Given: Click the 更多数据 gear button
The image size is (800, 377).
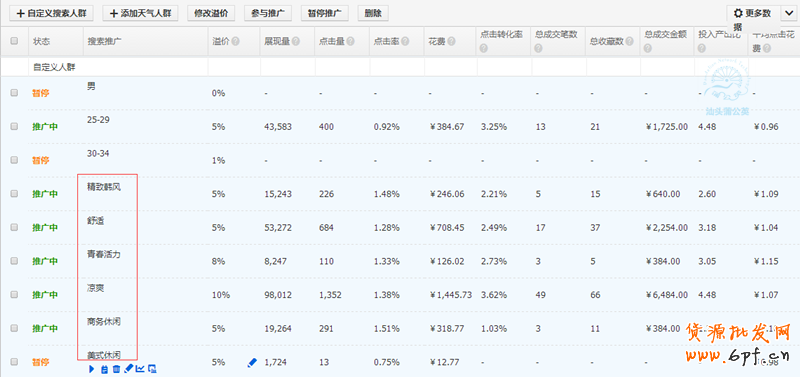Looking at the screenshot, I should (753, 13).
